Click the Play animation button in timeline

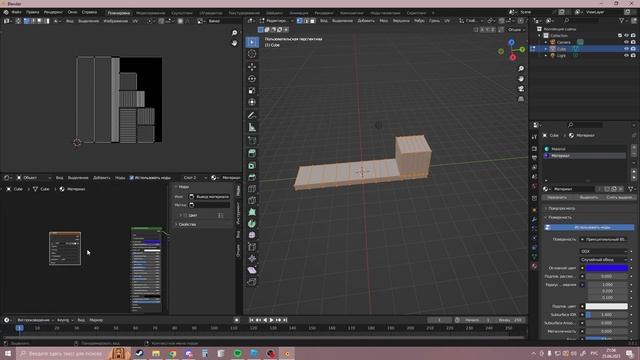pos(271,320)
